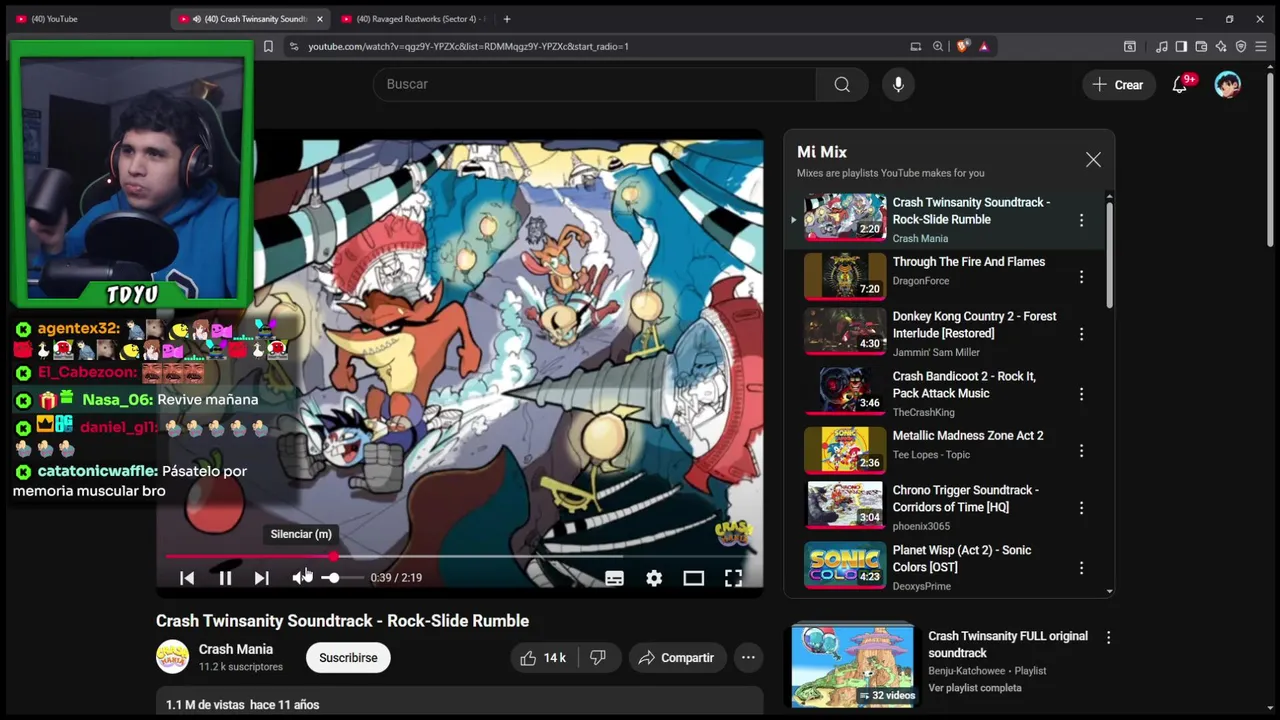Open Crash Mania channel avatar
Image resolution: width=1280 pixels, height=720 pixels.
pos(172,657)
